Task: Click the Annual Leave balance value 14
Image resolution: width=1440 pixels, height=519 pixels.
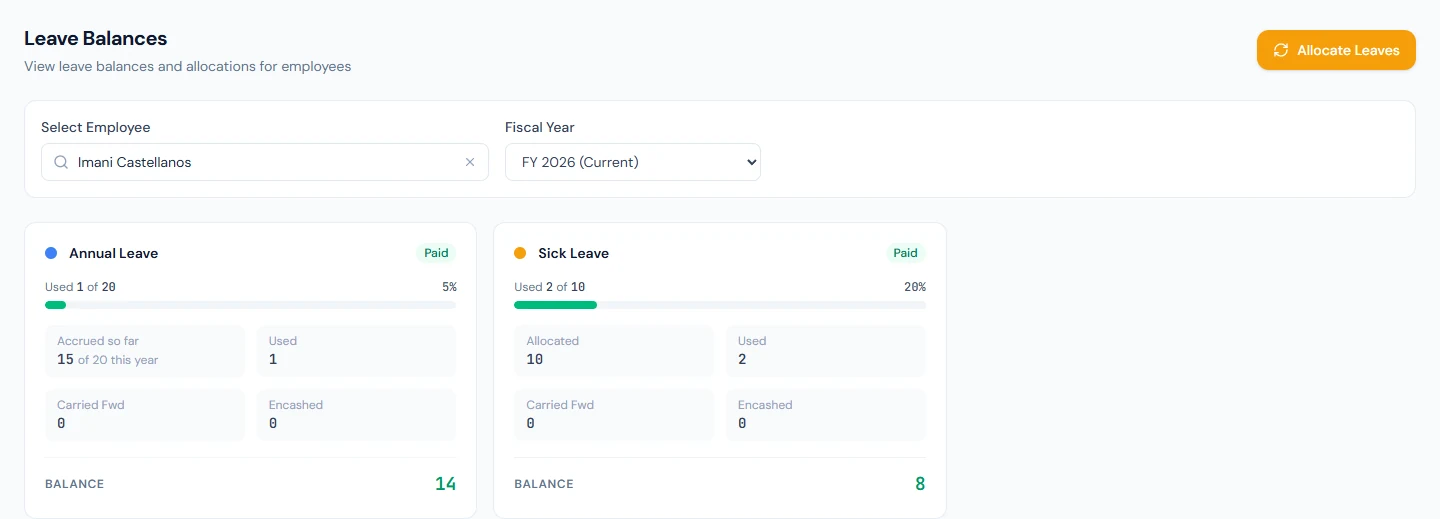Action: [446, 484]
